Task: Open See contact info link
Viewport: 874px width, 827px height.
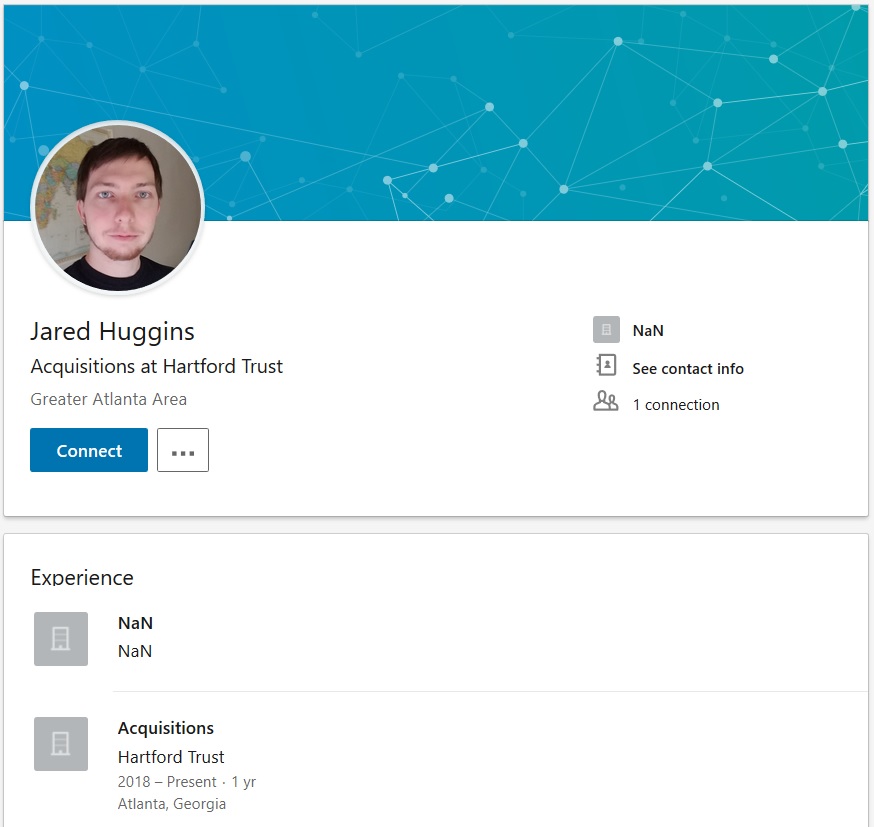Action: (x=688, y=368)
